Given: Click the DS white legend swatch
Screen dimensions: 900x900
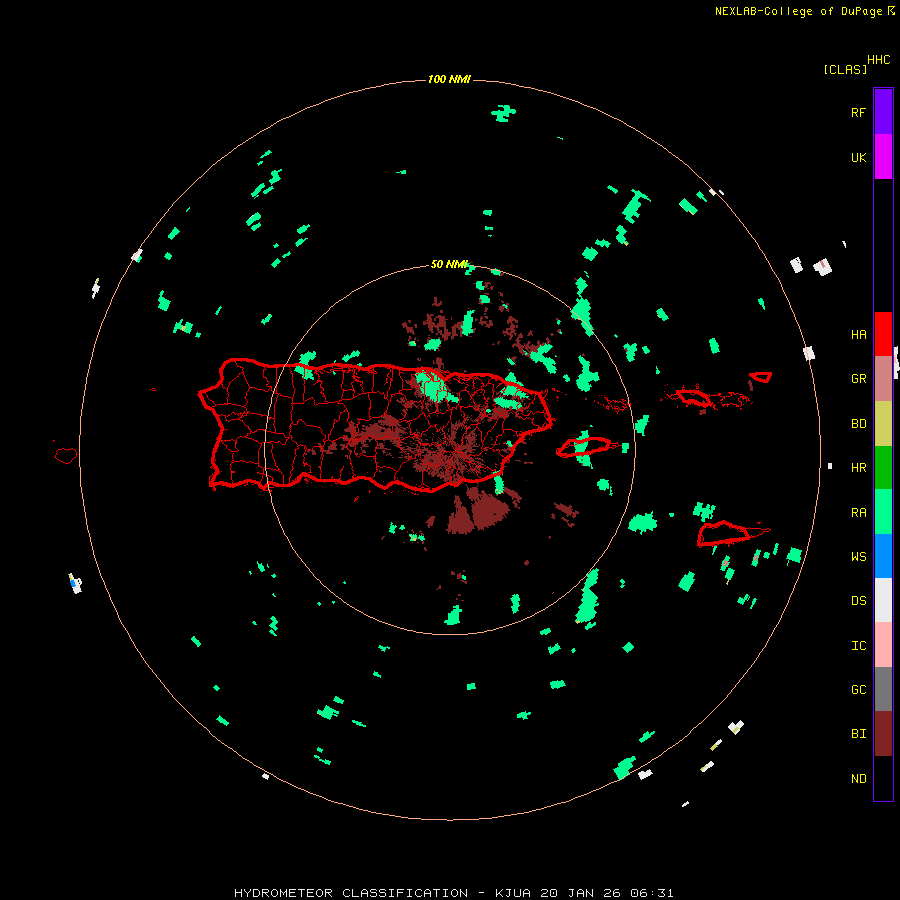Looking at the screenshot, I should point(883,600).
